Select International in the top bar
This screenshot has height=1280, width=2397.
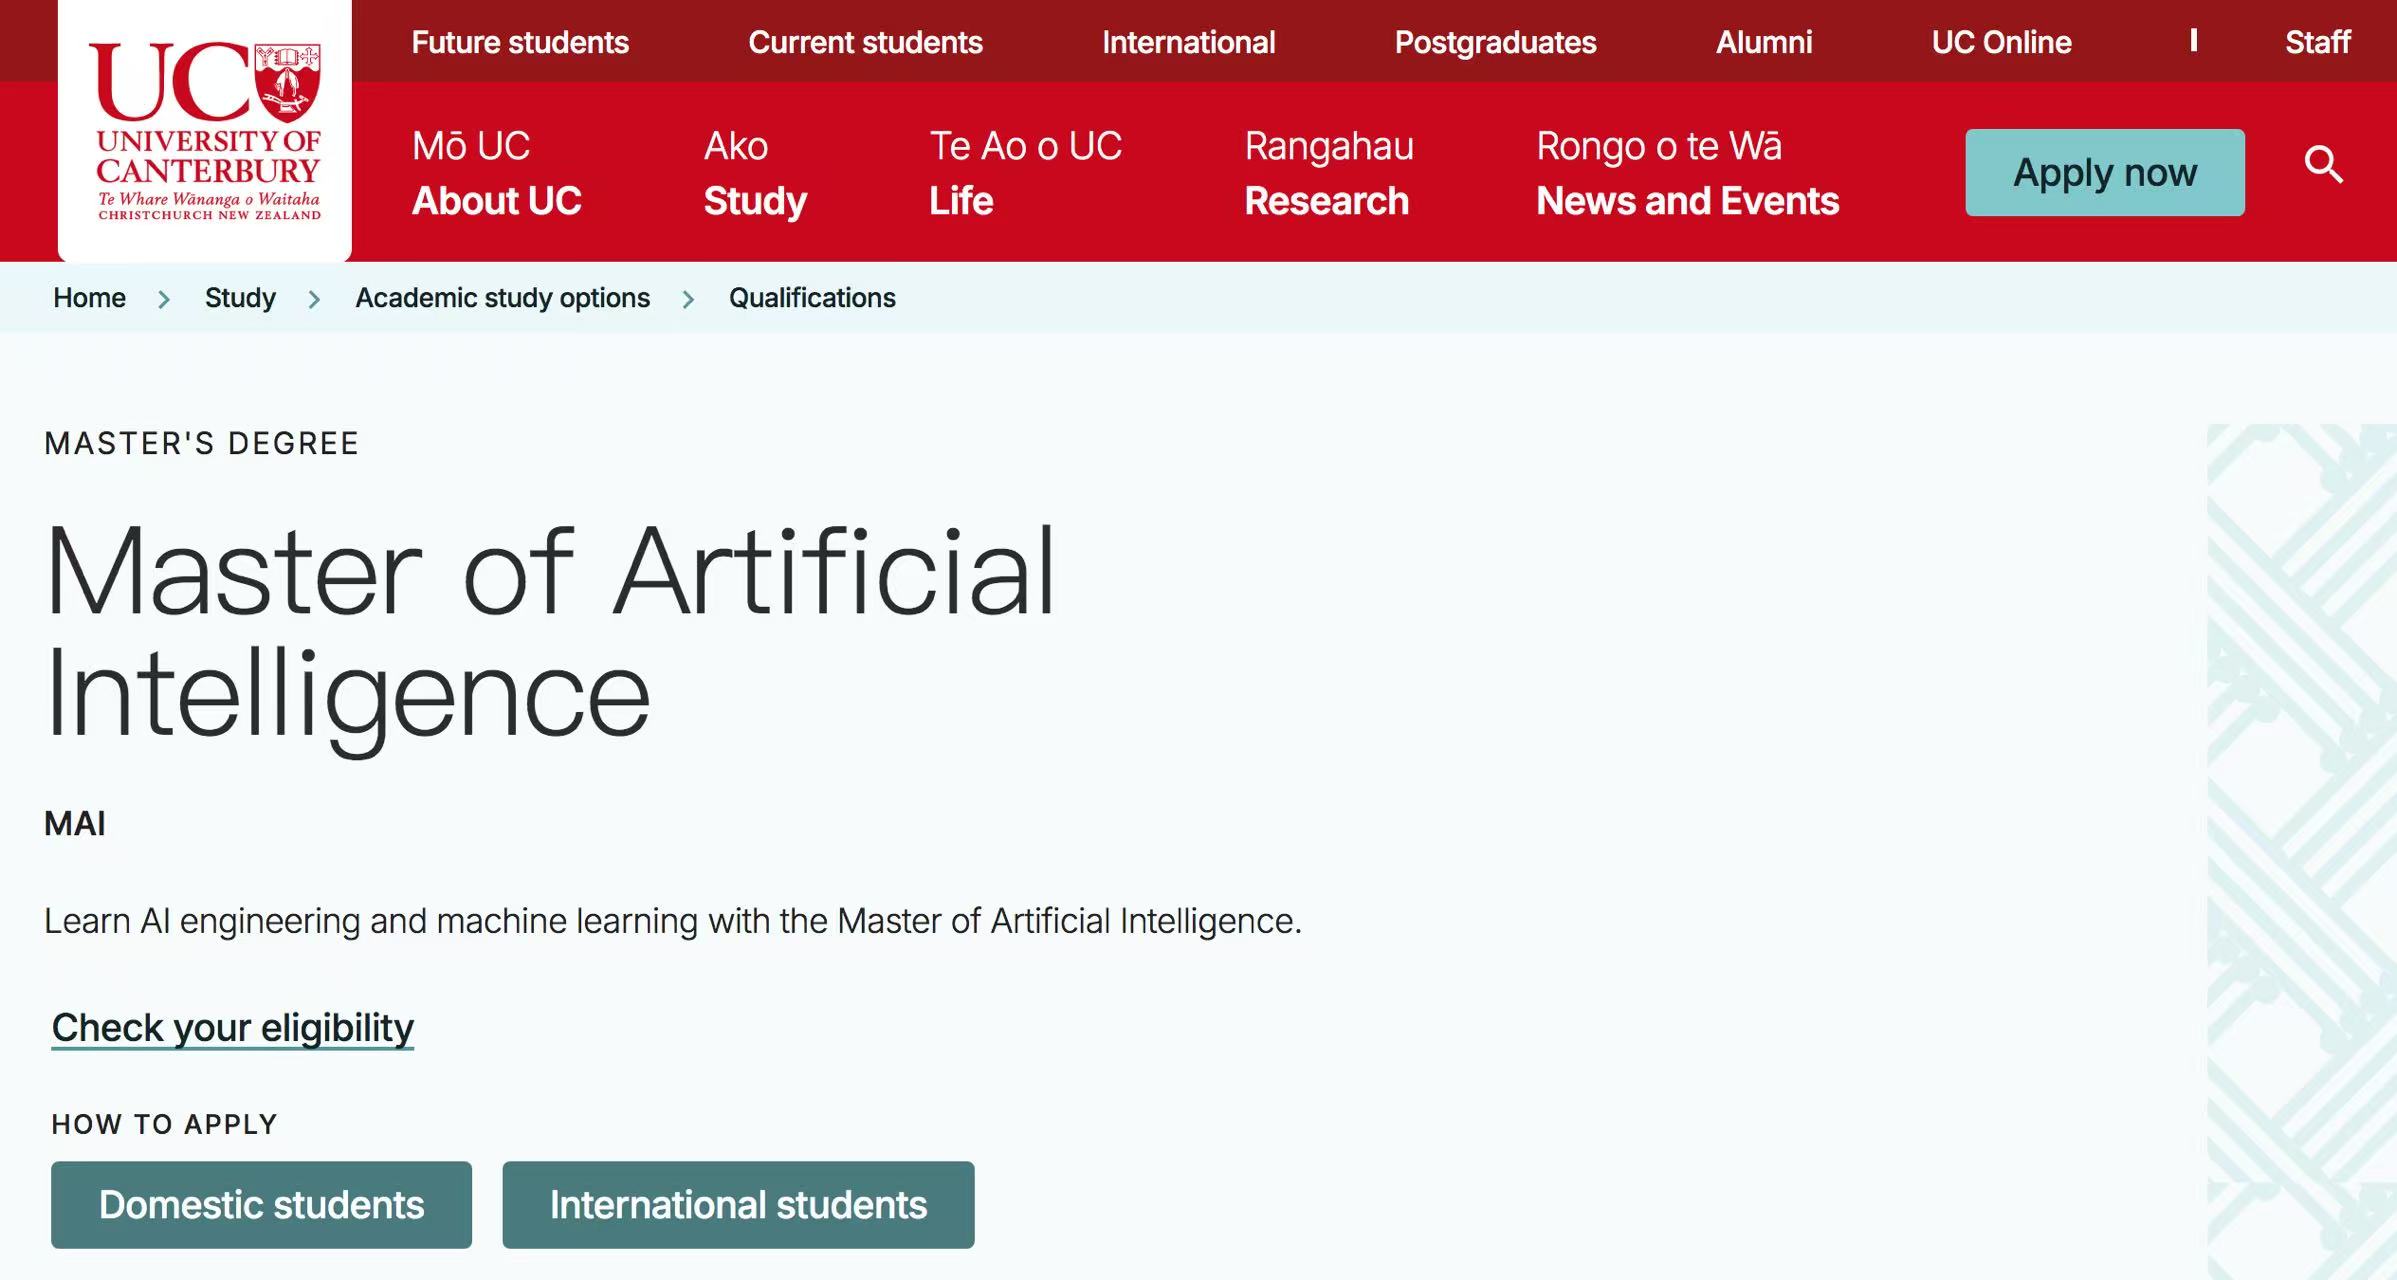pos(1188,42)
